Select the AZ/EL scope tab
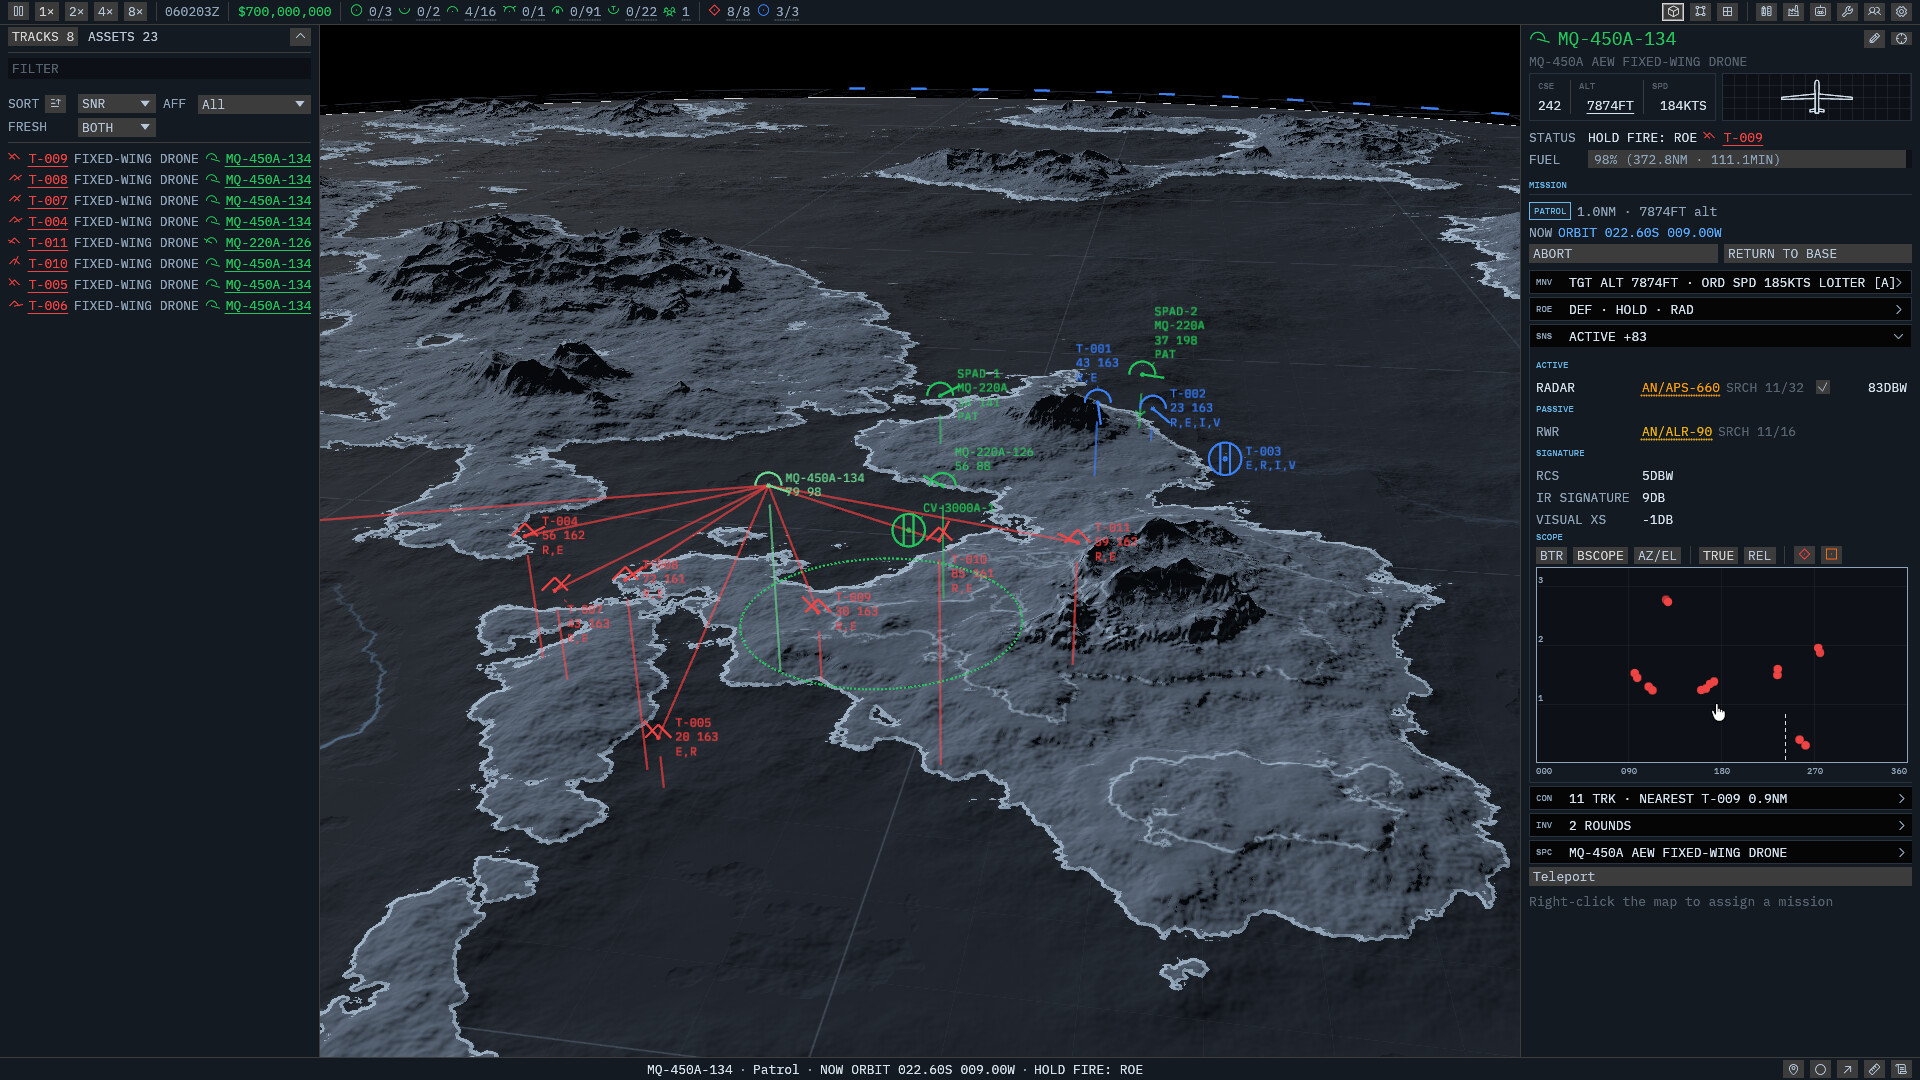Image resolution: width=1920 pixels, height=1080 pixels. [1657, 556]
